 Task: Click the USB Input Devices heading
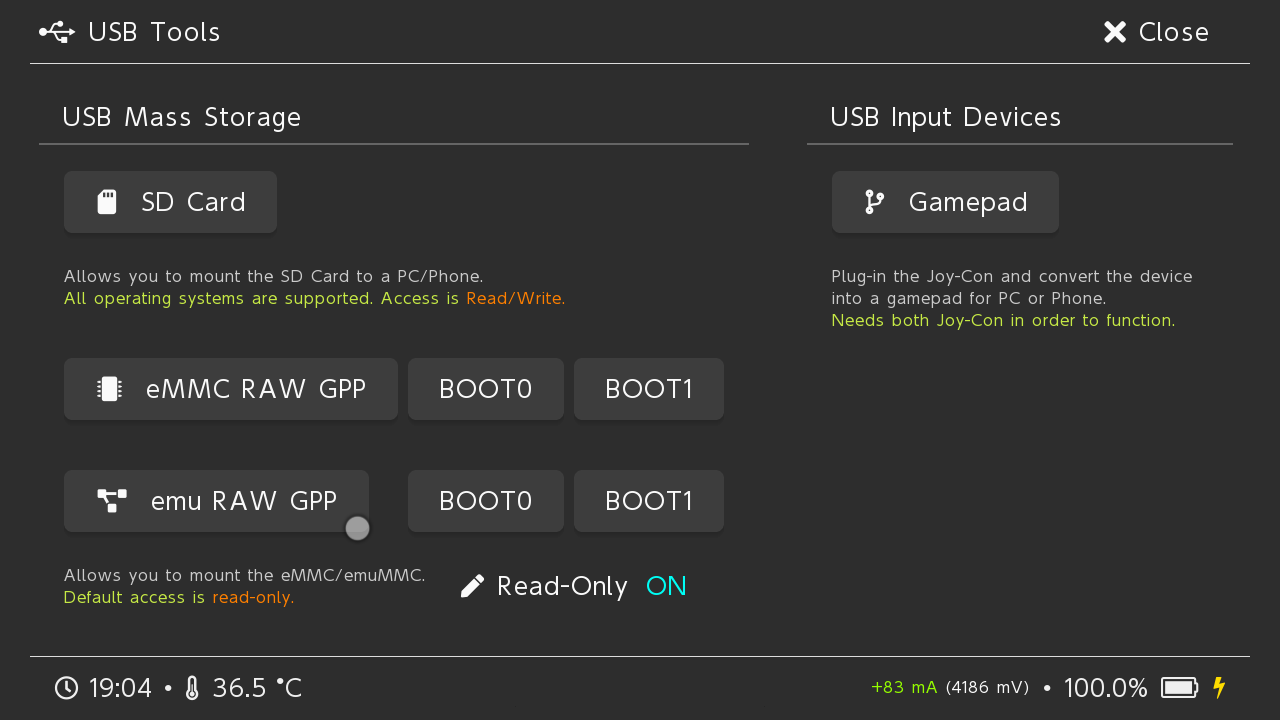pyautogui.click(x=946, y=117)
